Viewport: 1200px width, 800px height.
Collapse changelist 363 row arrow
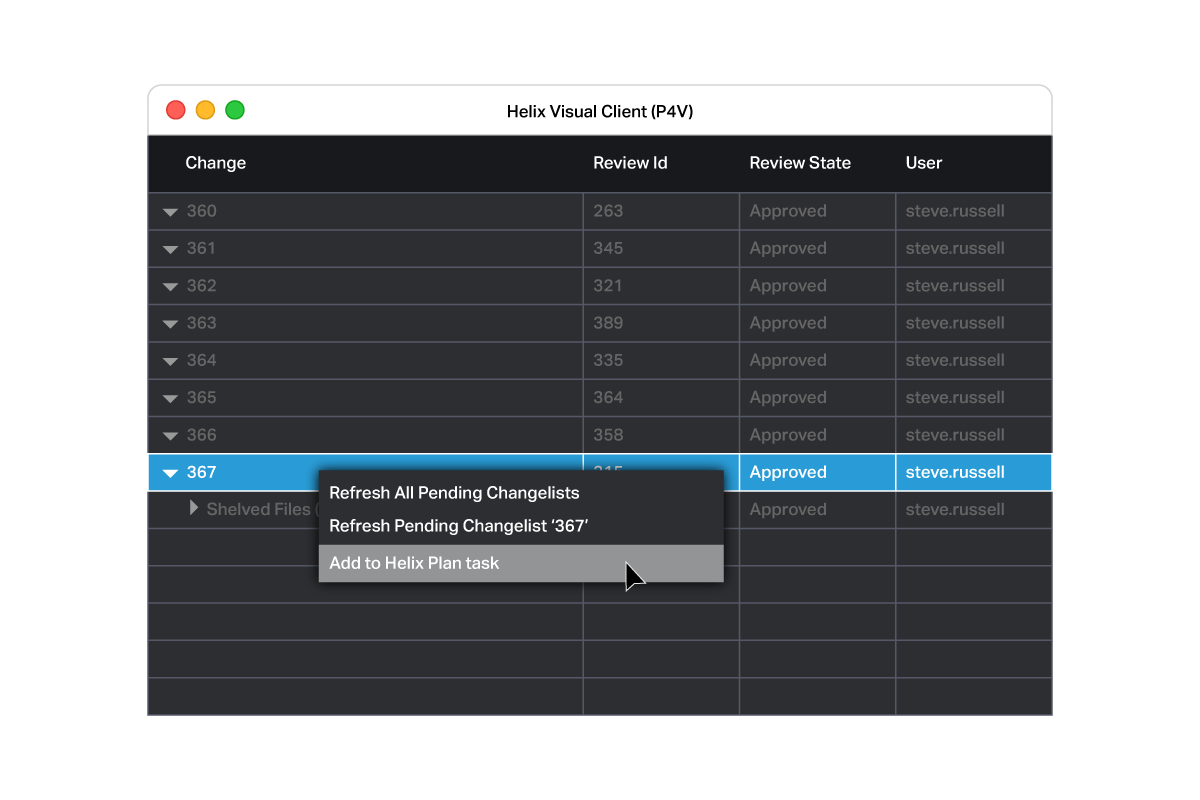[170, 324]
